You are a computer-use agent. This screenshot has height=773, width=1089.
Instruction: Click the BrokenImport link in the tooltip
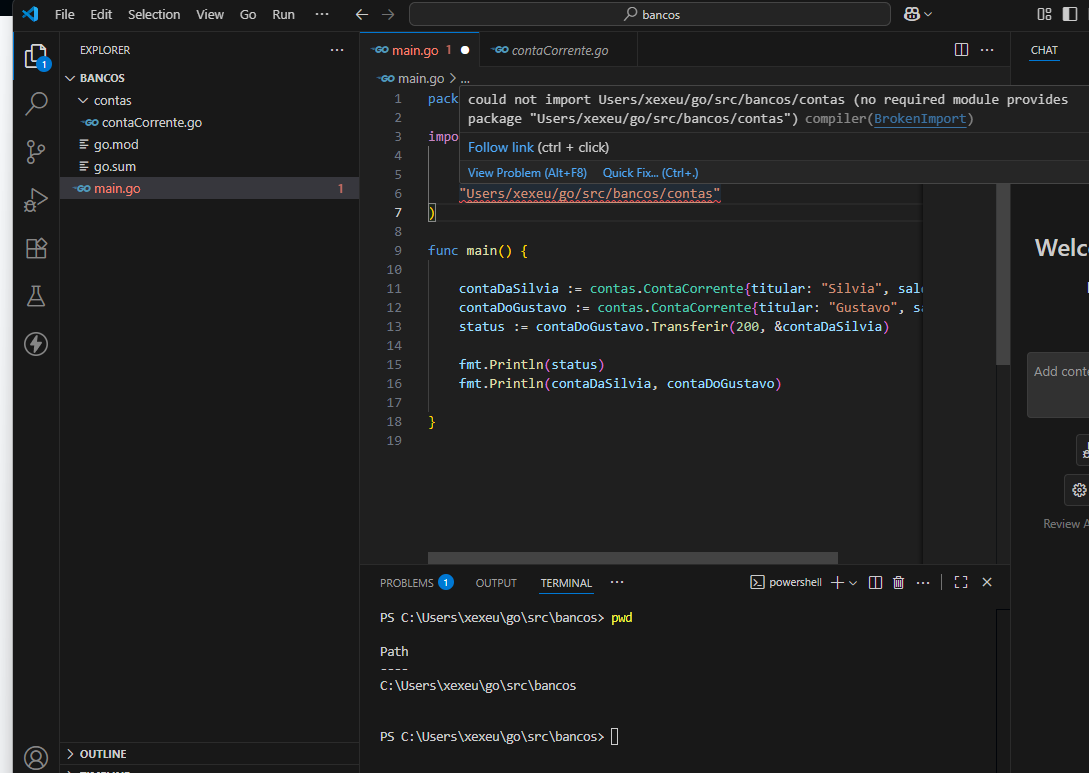coord(920,119)
